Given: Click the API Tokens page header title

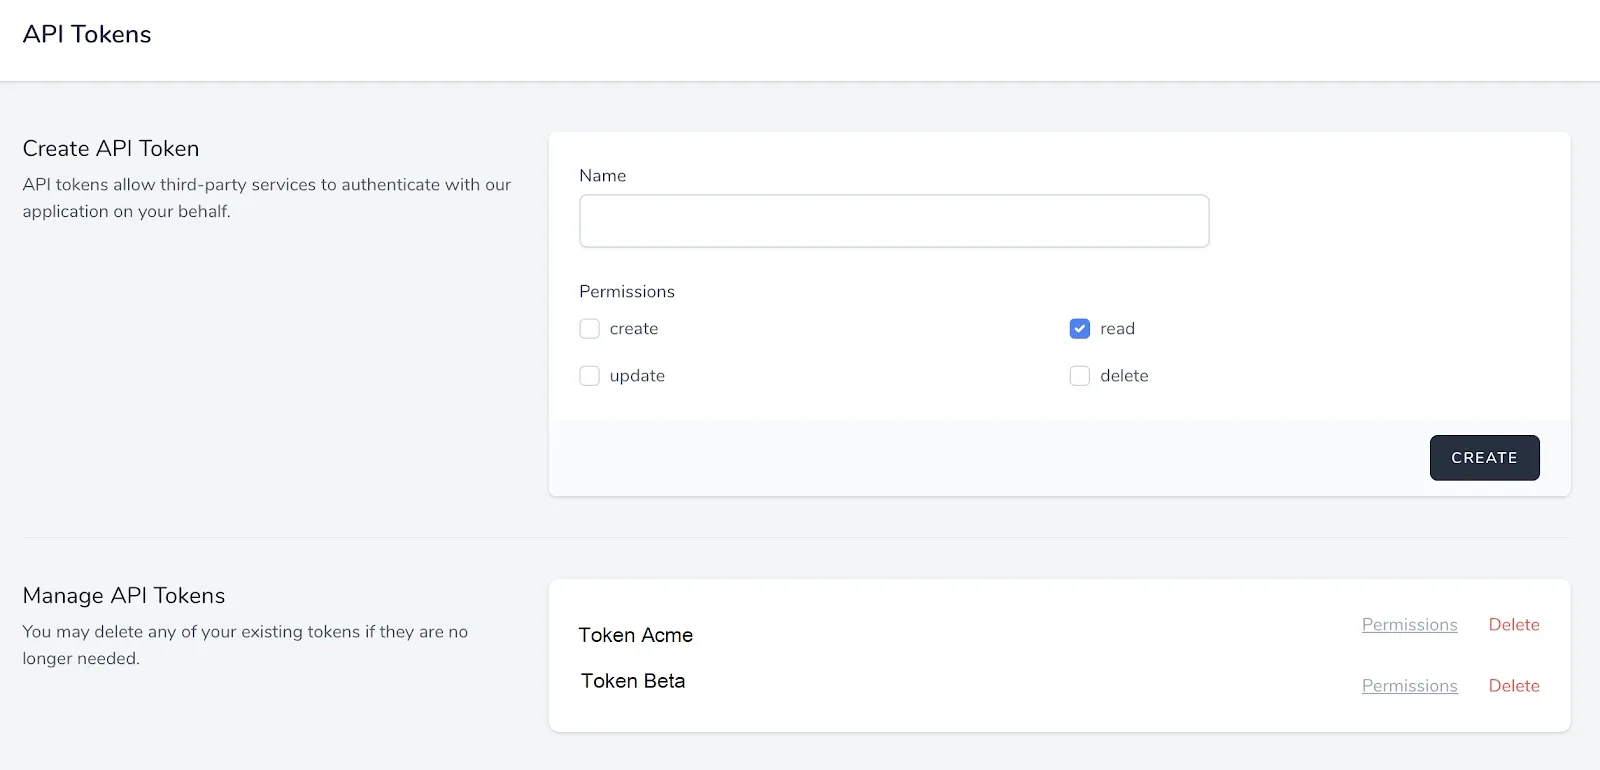Looking at the screenshot, I should pyautogui.click(x=87, y=35).
